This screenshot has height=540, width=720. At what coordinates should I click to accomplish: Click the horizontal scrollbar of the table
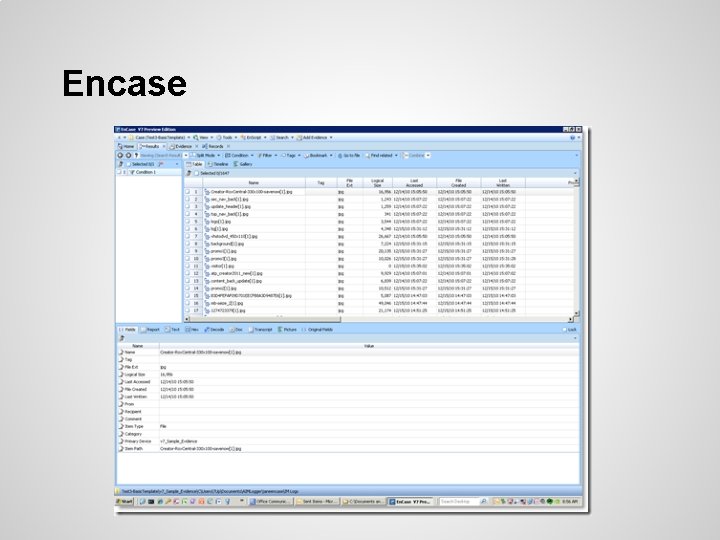coord(265,319)
